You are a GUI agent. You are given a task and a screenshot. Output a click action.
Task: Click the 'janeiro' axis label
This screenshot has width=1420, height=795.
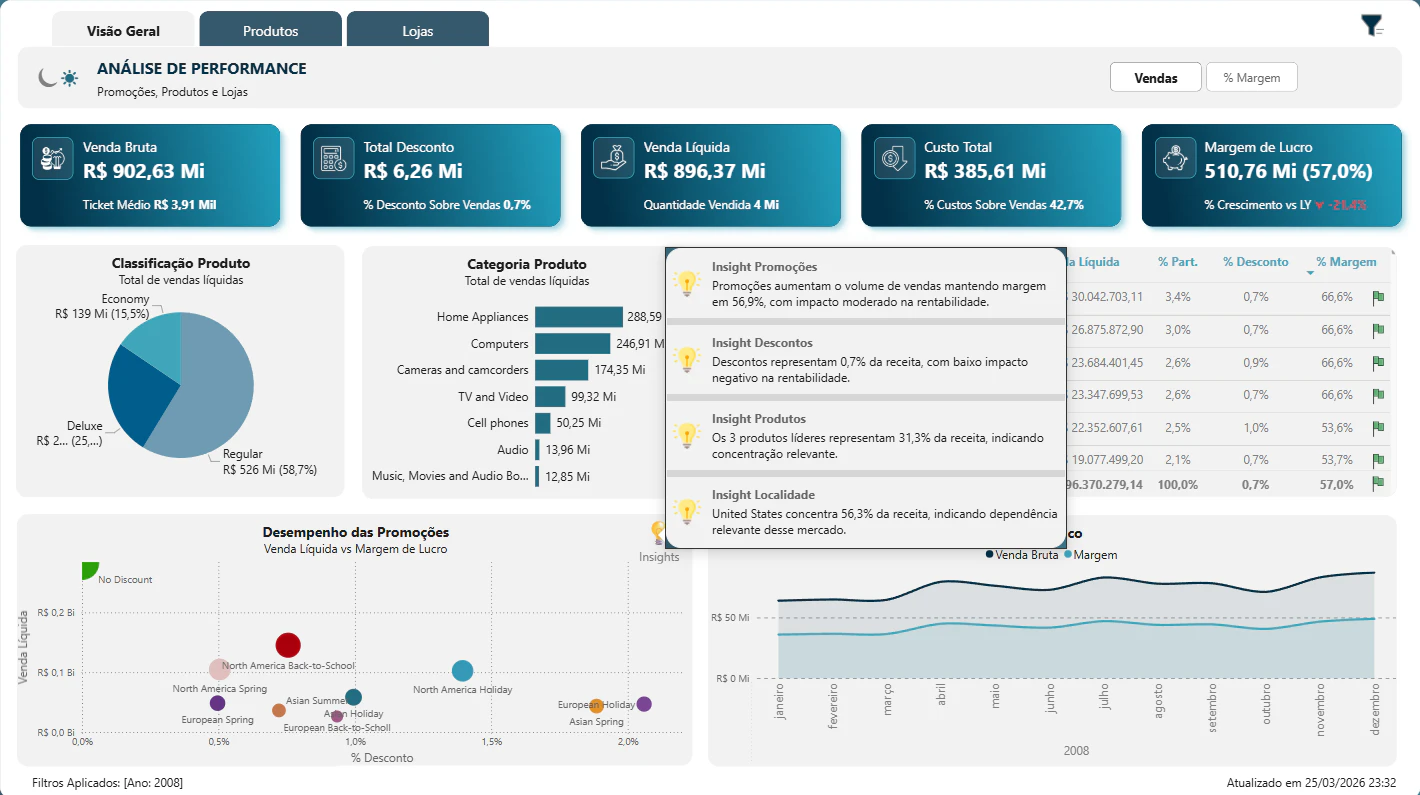coord(780,702)
